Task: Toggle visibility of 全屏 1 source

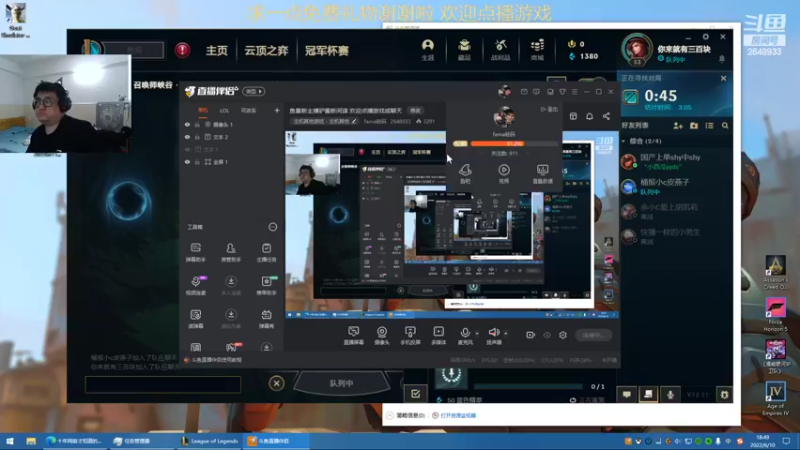Action: pyautogui.click(x=187, y=162)
